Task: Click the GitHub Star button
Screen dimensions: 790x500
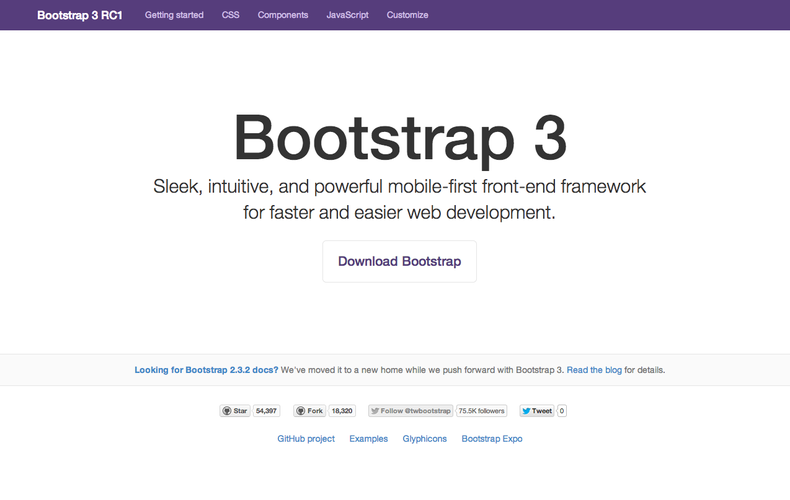Action: pos(235,411)
